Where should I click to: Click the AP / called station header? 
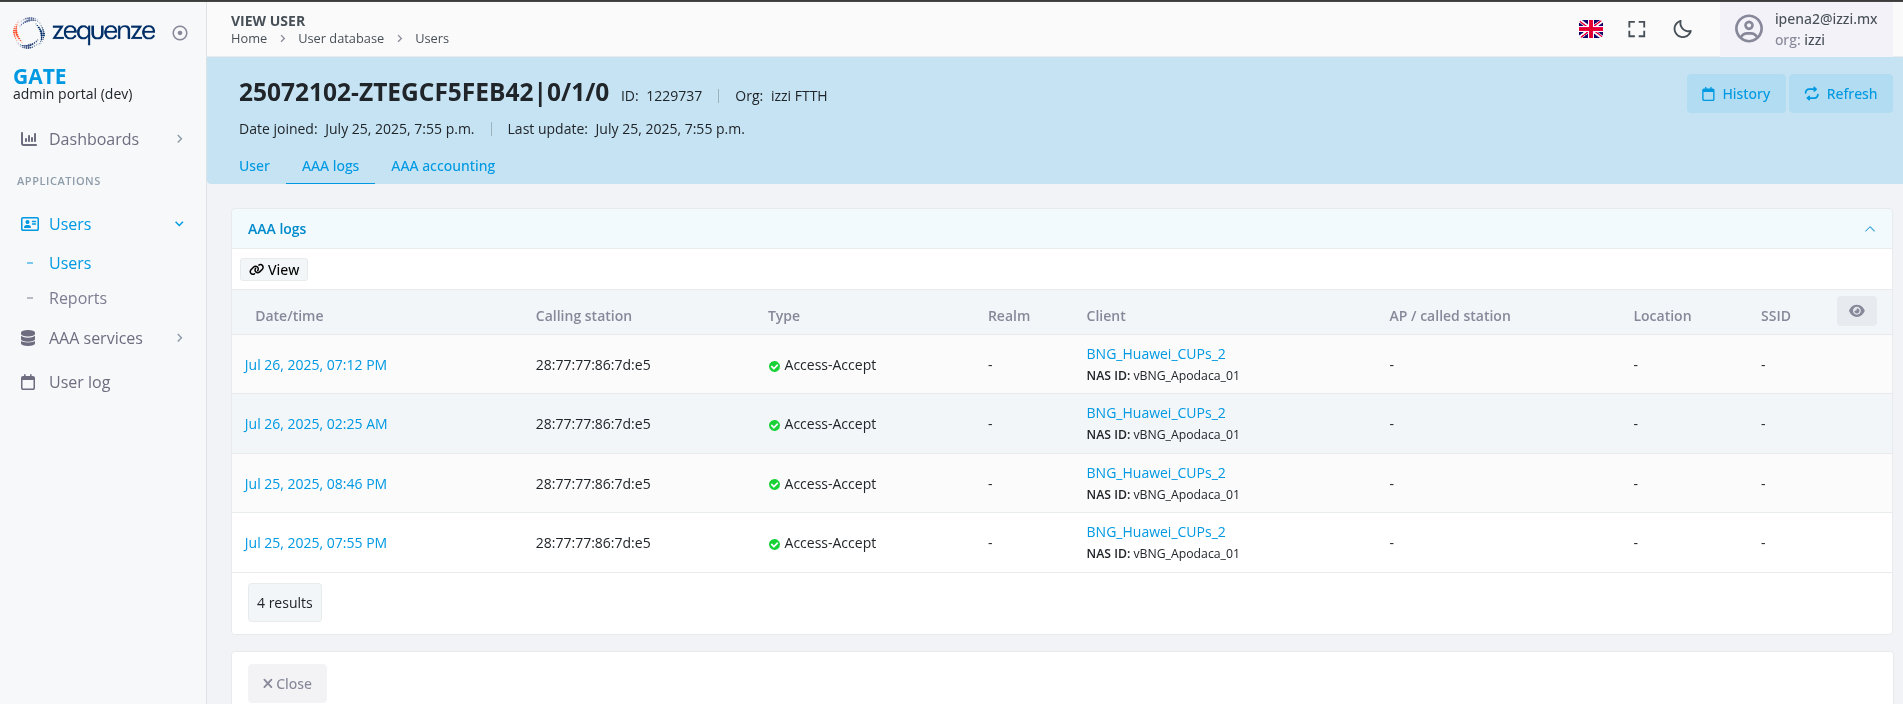(x=1450, y=316)
